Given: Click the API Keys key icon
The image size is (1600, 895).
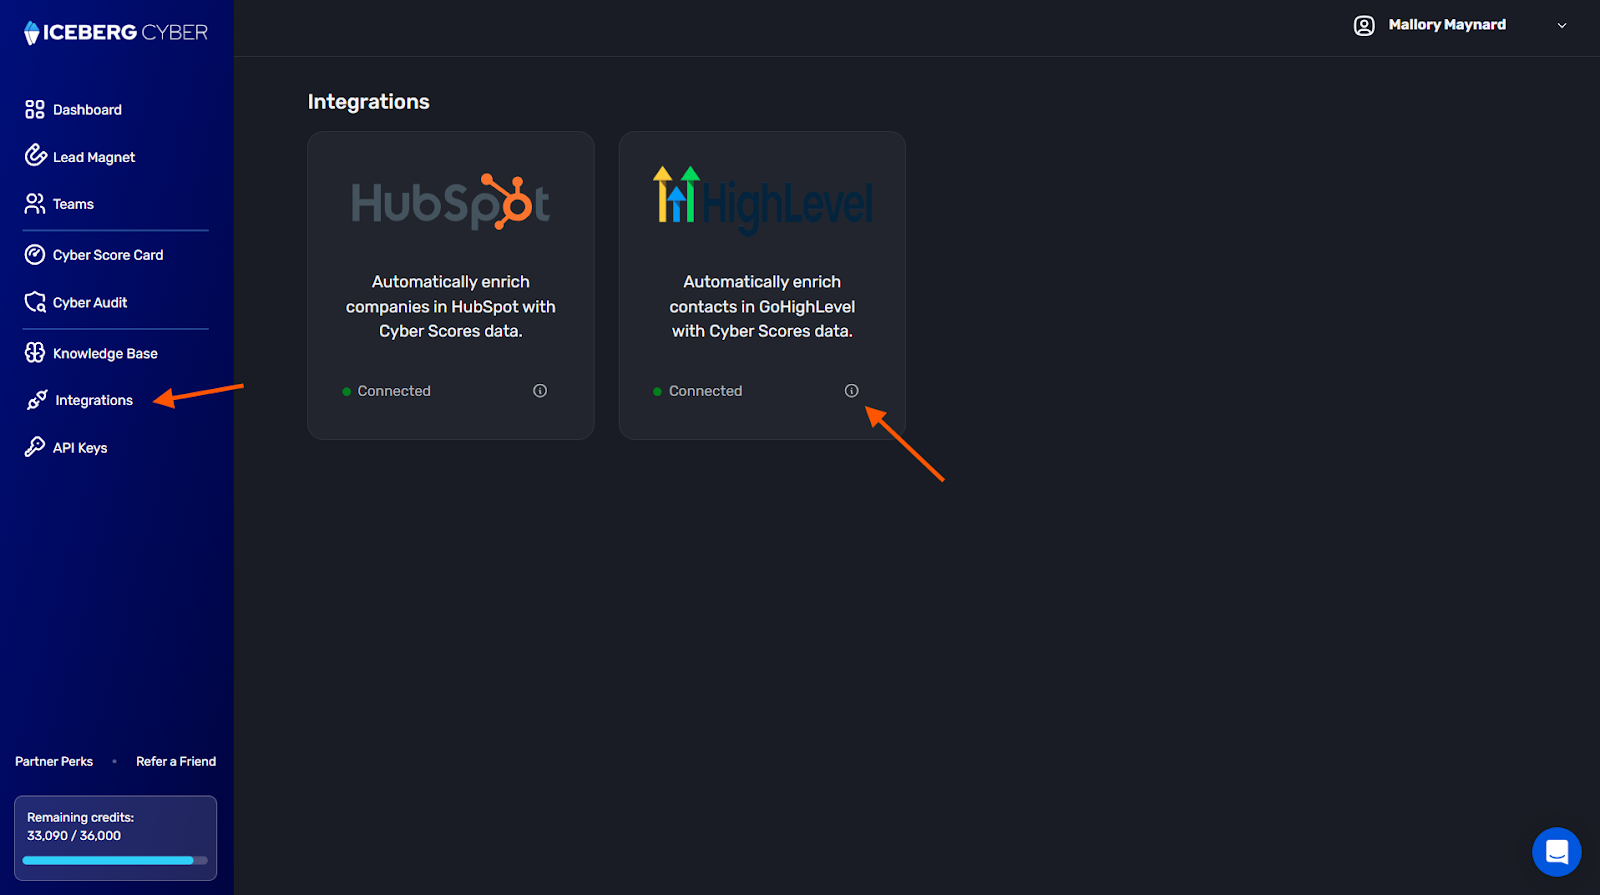Looking at the screenshot, I should [35, 447].
